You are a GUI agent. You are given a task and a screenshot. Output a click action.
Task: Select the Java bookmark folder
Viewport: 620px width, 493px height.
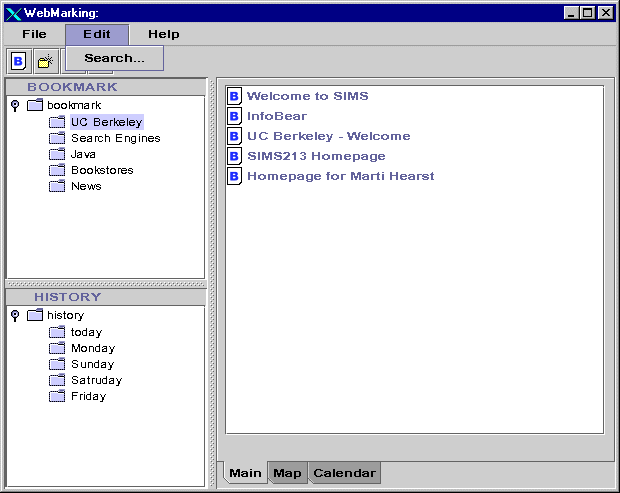pyautogui.click(x=83, y=154)
